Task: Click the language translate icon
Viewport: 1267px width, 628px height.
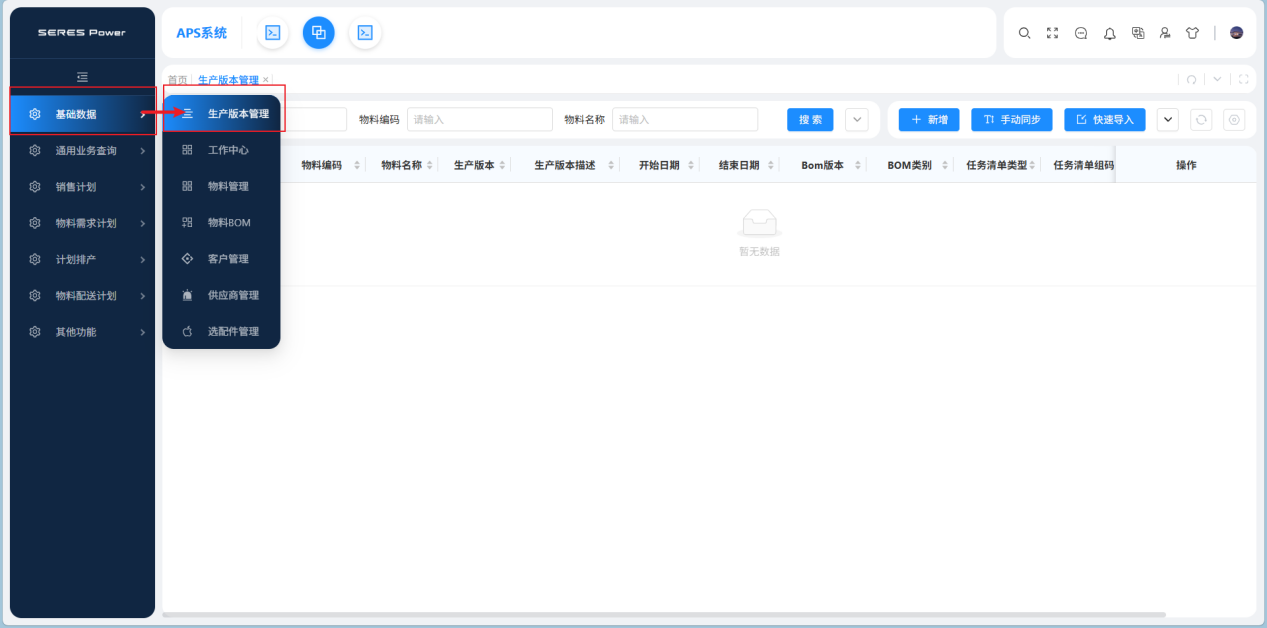Action: 1138,33
